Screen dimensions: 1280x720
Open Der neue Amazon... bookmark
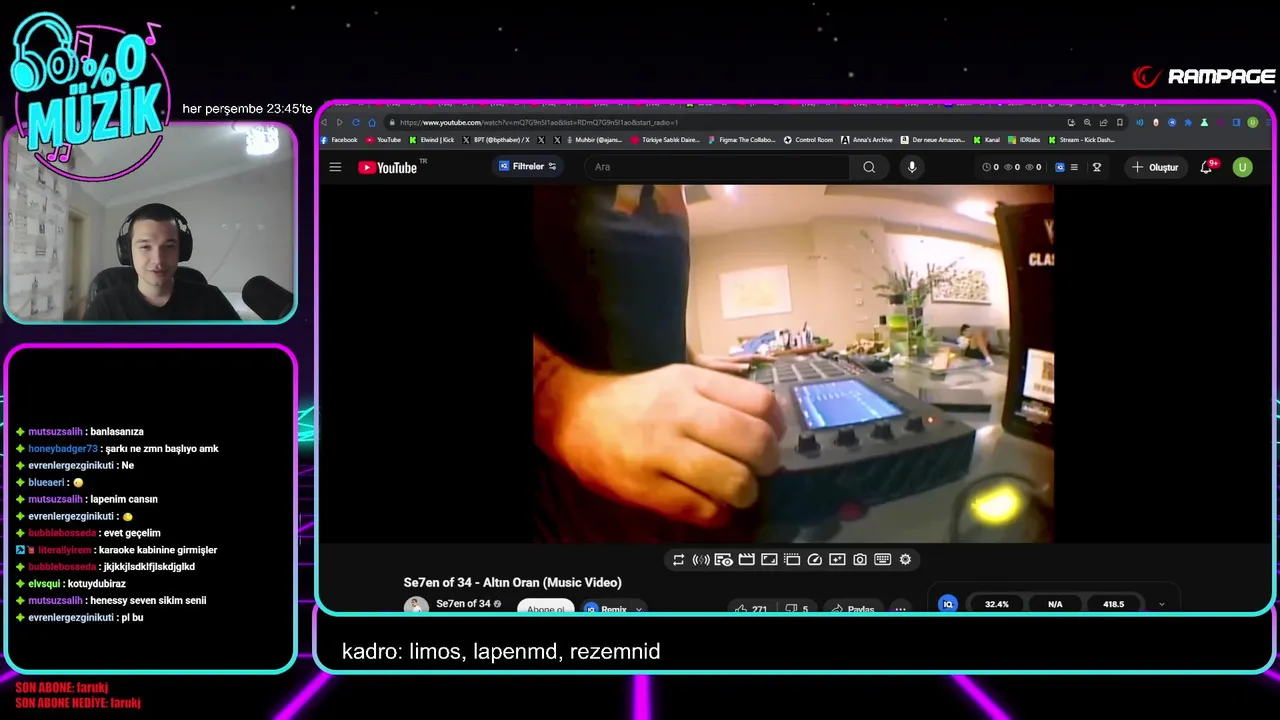pyautogui.click(x=933, y=140)
